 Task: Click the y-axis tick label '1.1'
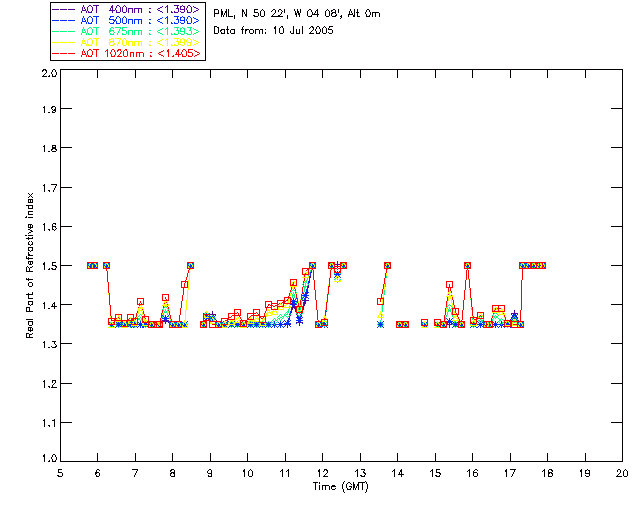point(49,423)
